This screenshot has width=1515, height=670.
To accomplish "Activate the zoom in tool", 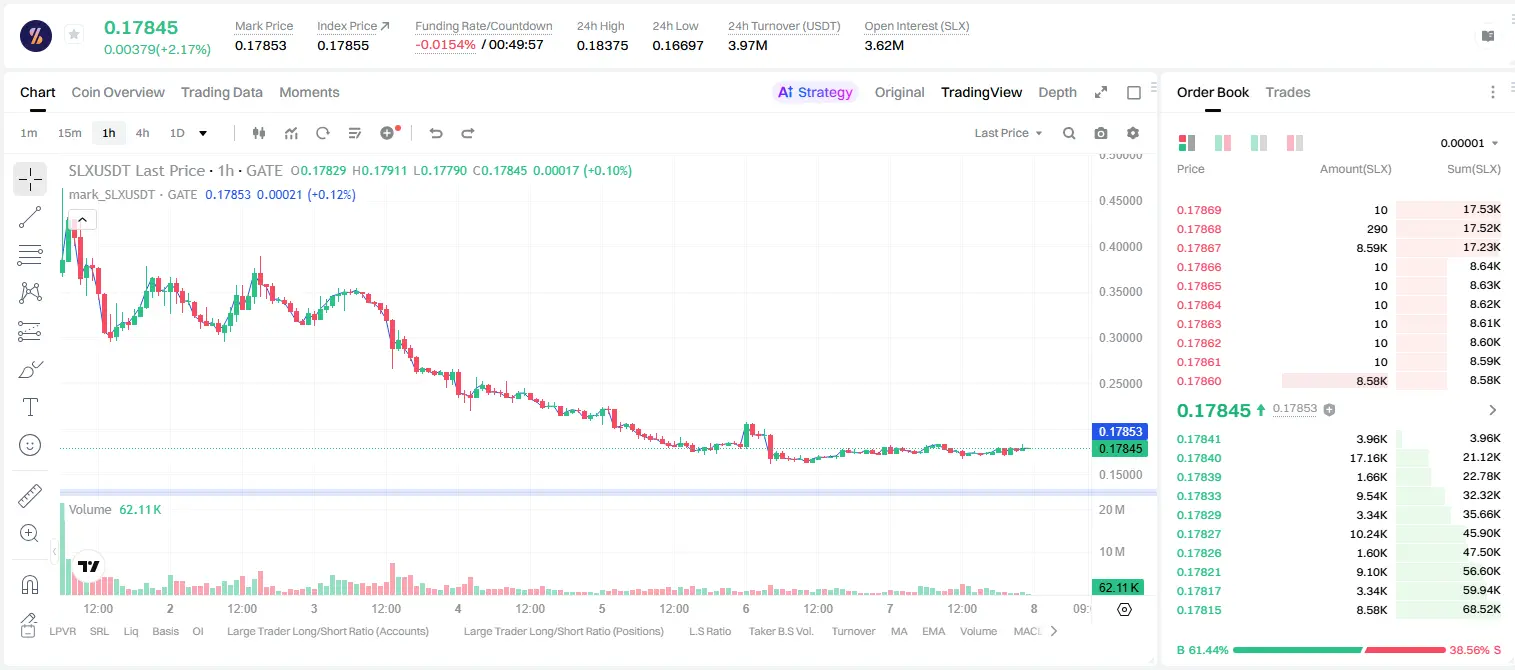I will [x=30, y=534].
